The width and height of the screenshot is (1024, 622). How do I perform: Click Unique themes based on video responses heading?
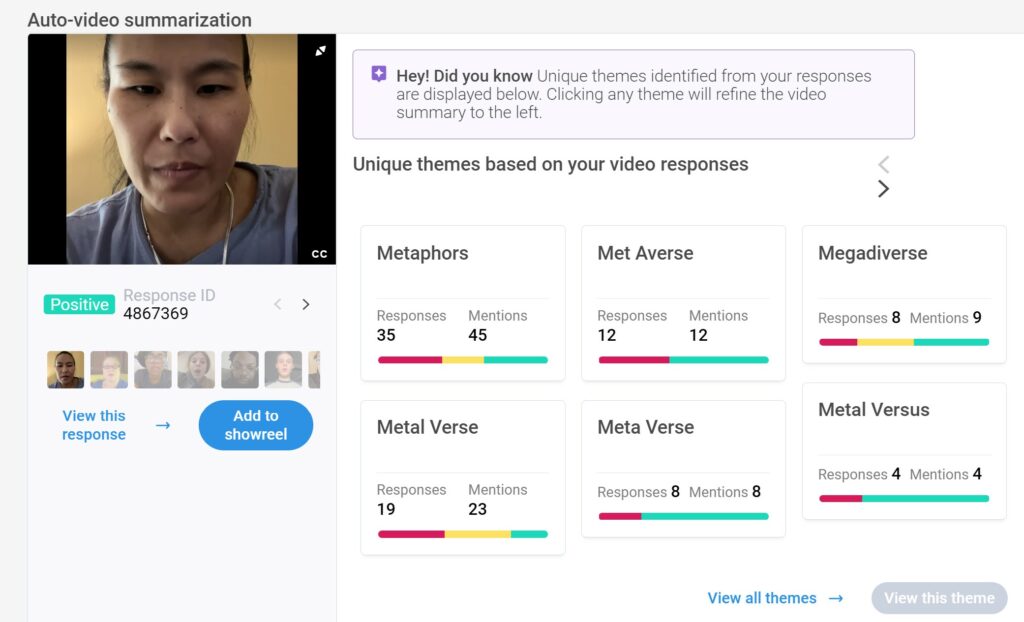click(x=551, y=164)
